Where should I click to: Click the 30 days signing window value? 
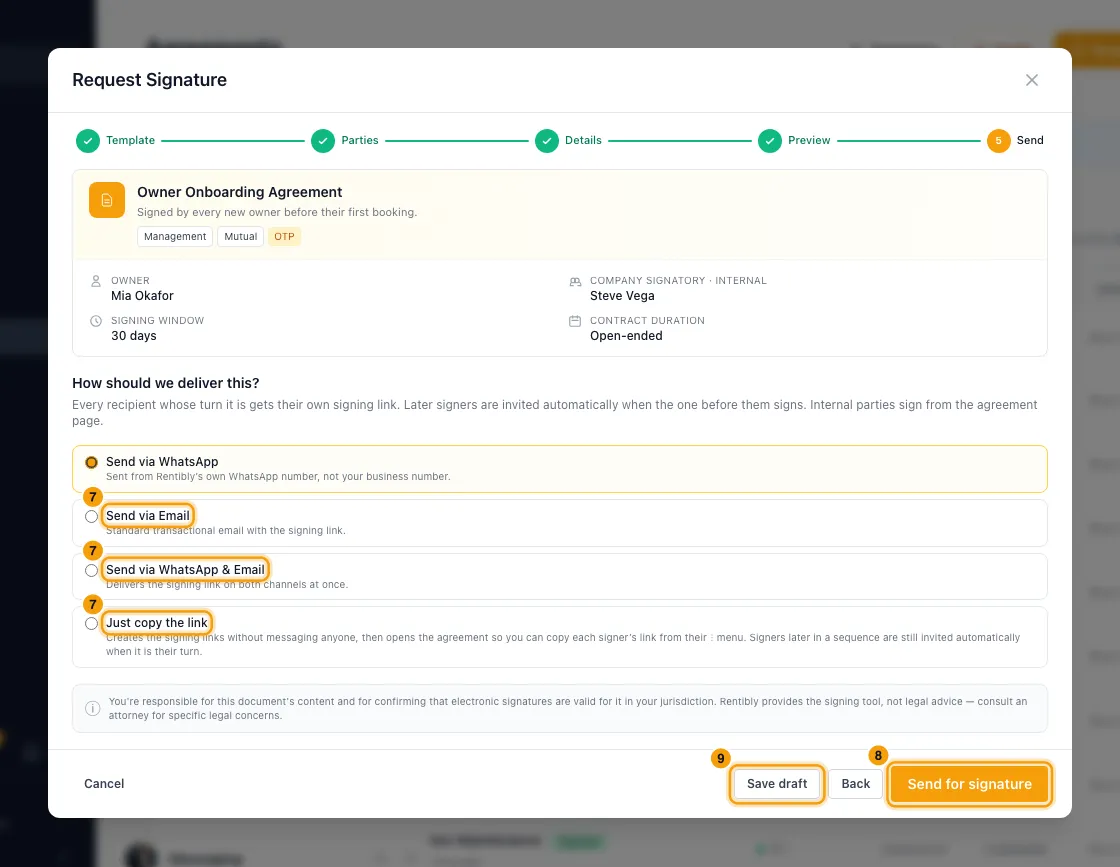[x=134, y=336]
